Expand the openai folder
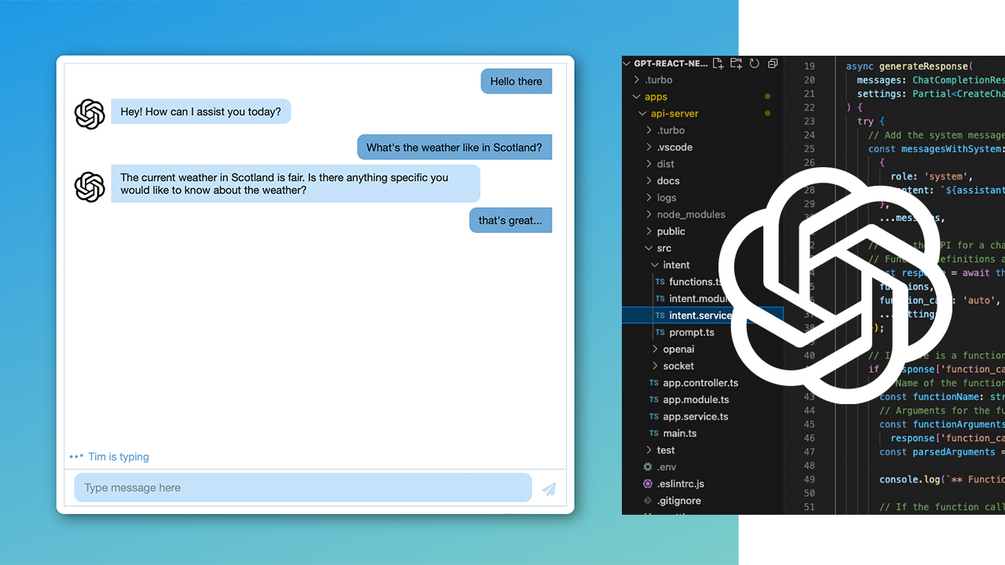Screen dimensions: 1005x565 (654, 349)
